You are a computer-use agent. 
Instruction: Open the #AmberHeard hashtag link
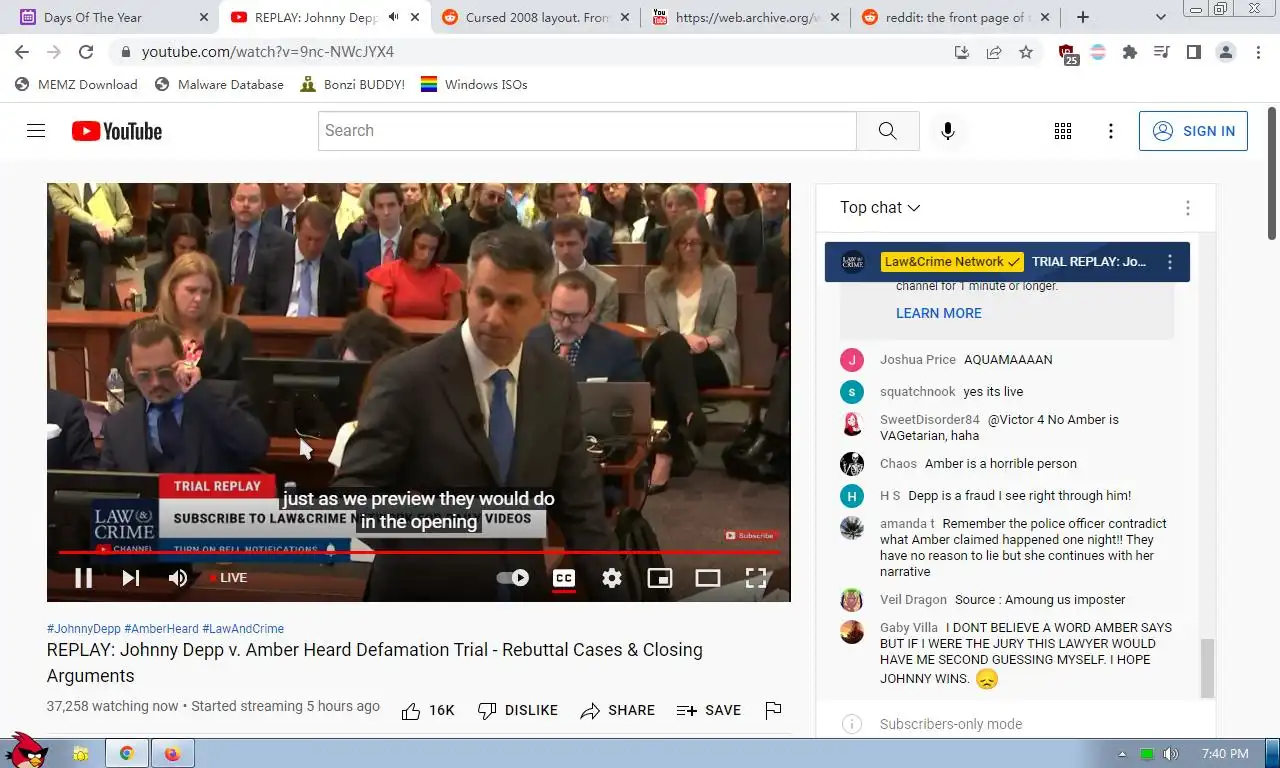pyautogui.click(x=161, y=629)
